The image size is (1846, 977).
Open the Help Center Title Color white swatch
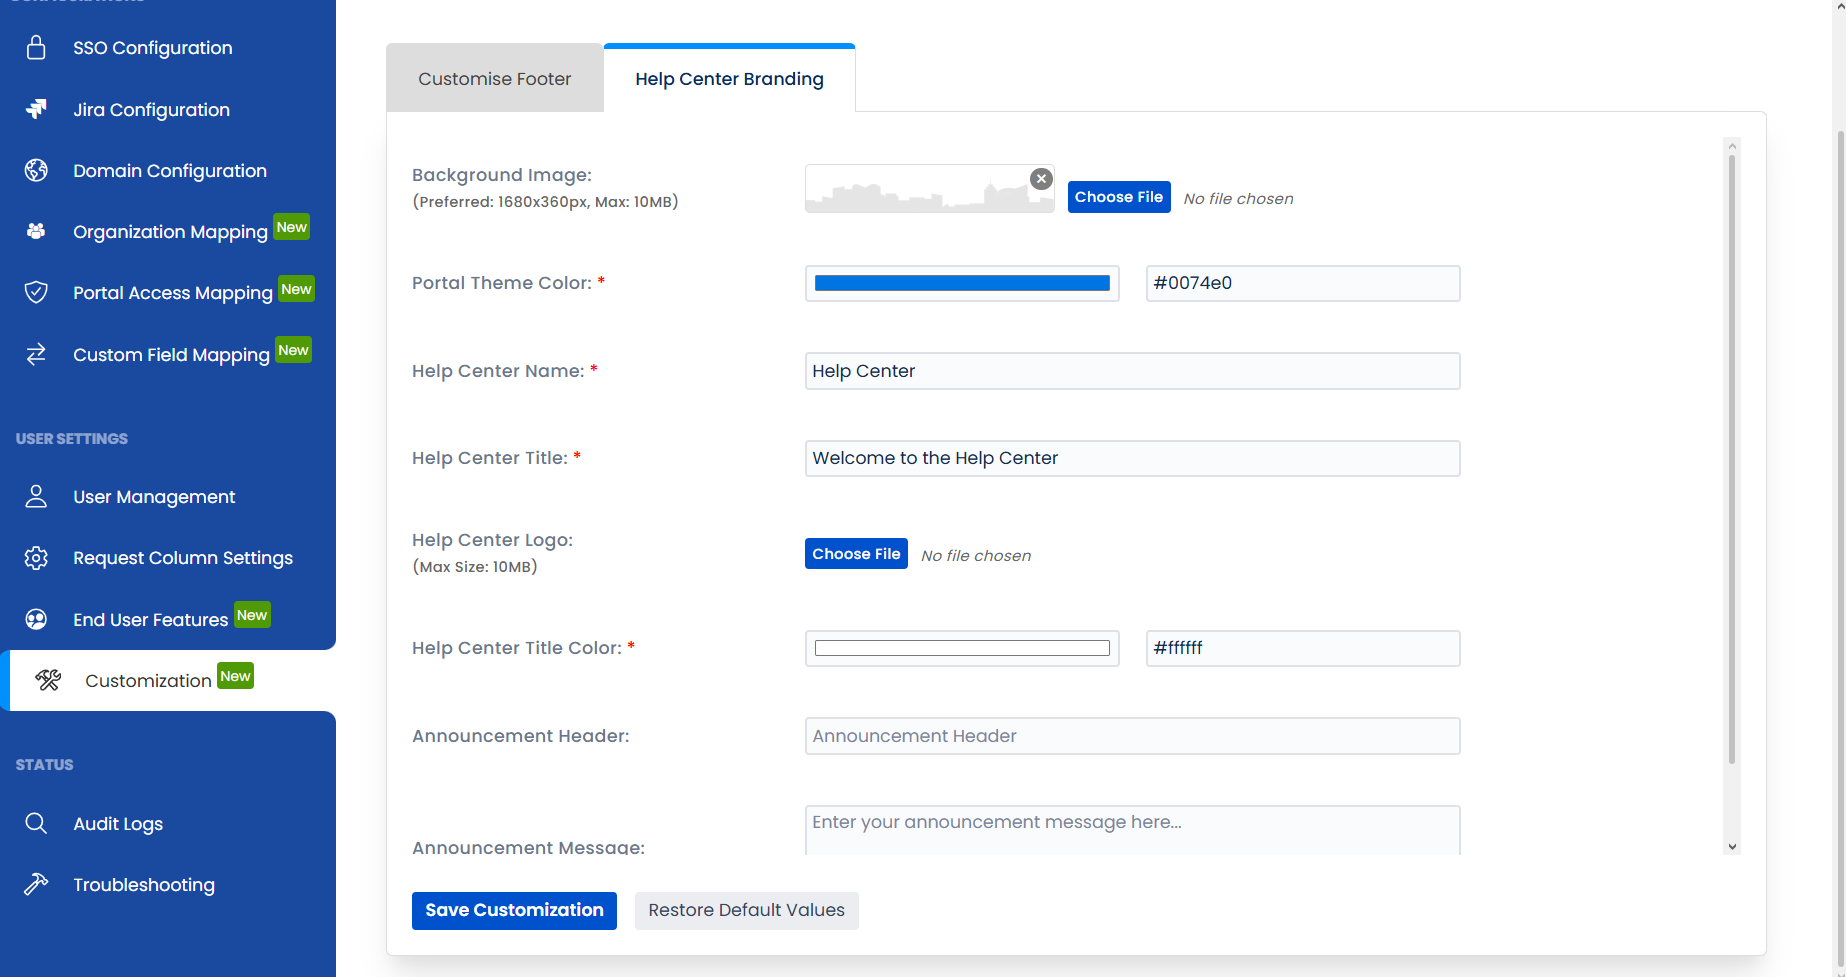pos(962,648)
